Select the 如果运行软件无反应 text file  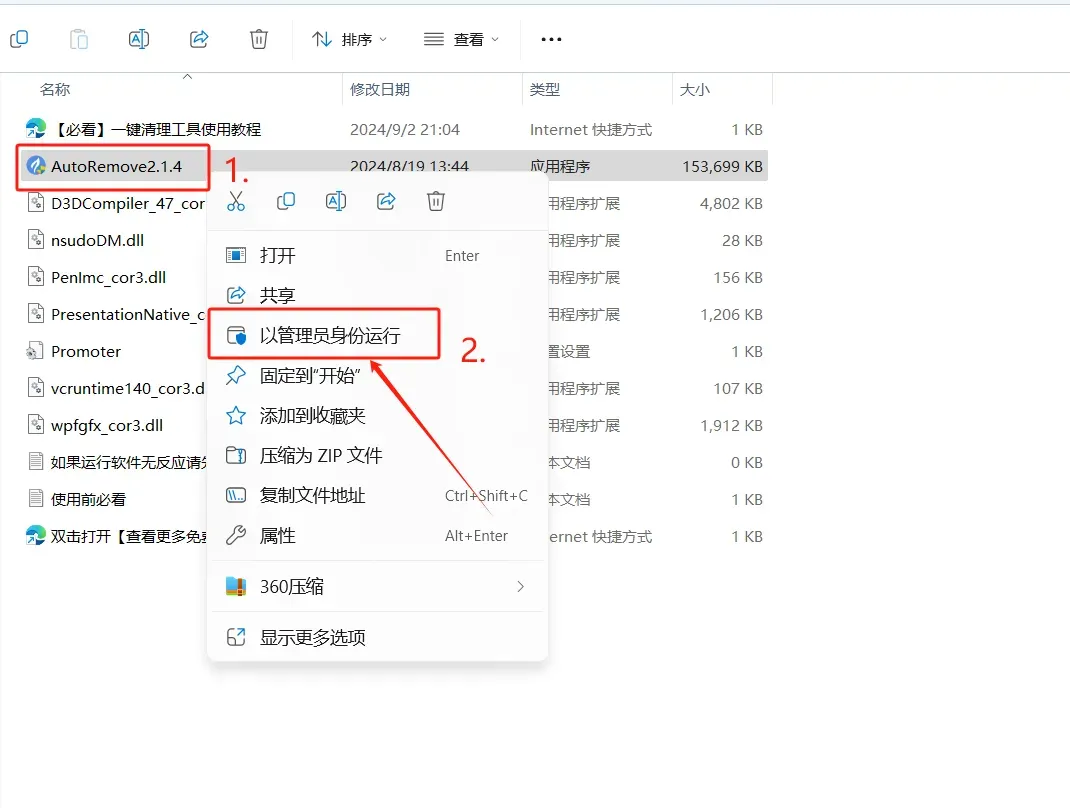128,463
